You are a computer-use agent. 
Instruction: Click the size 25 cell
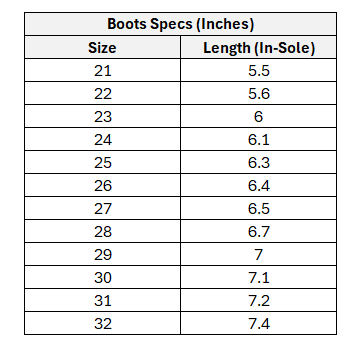(x=102, y=162)
